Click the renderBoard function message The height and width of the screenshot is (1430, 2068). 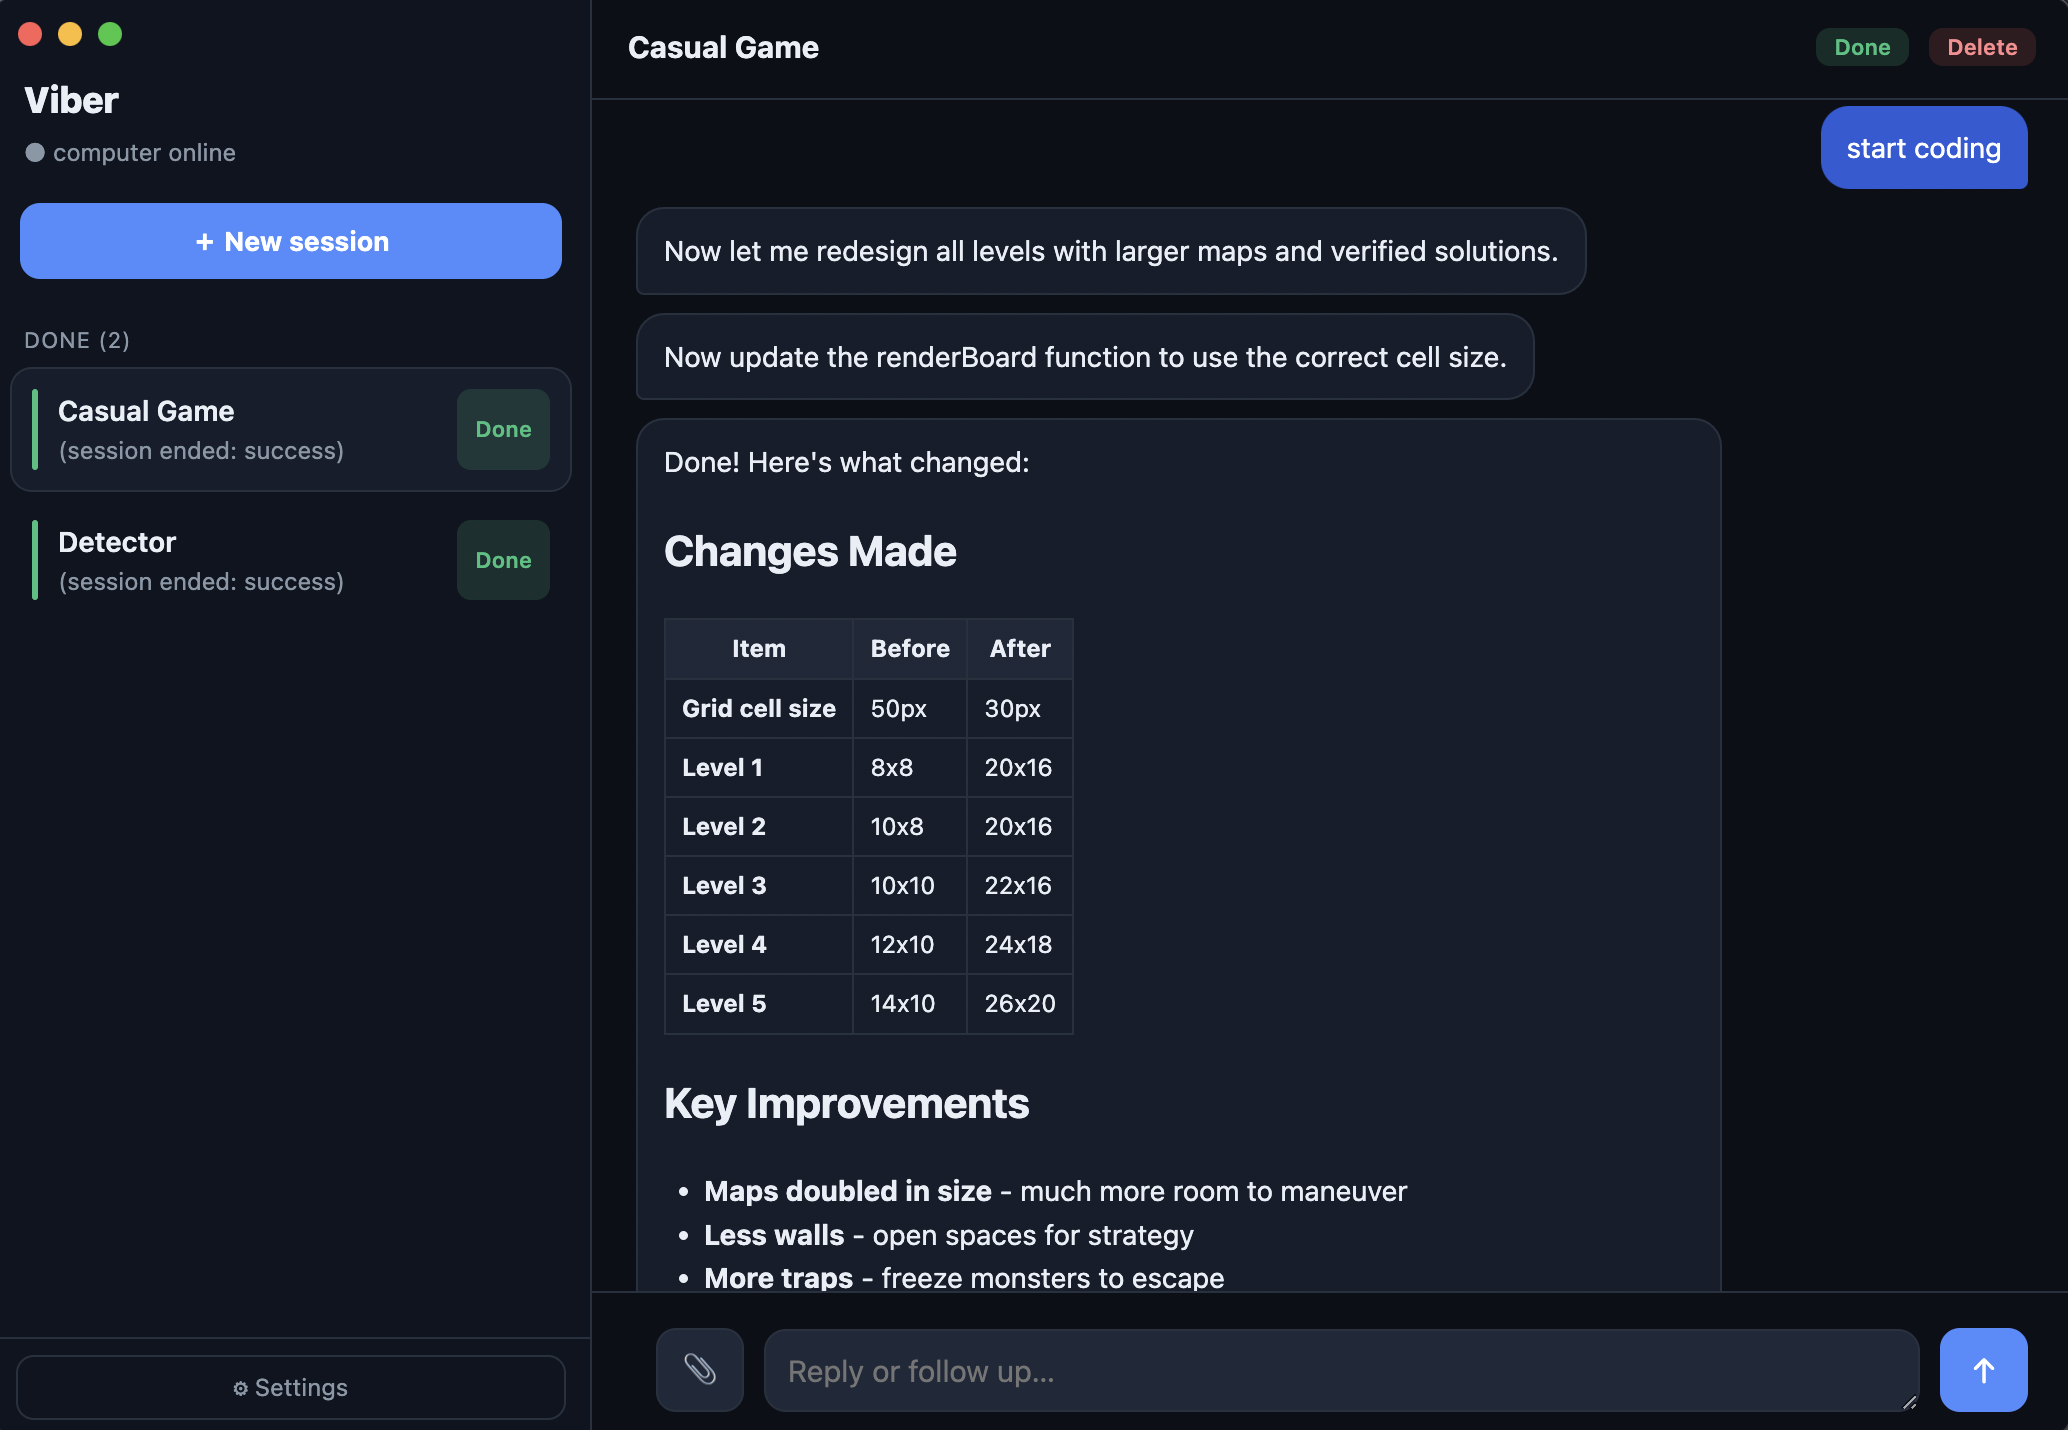pyautogui.click(x=1085, y=357)
